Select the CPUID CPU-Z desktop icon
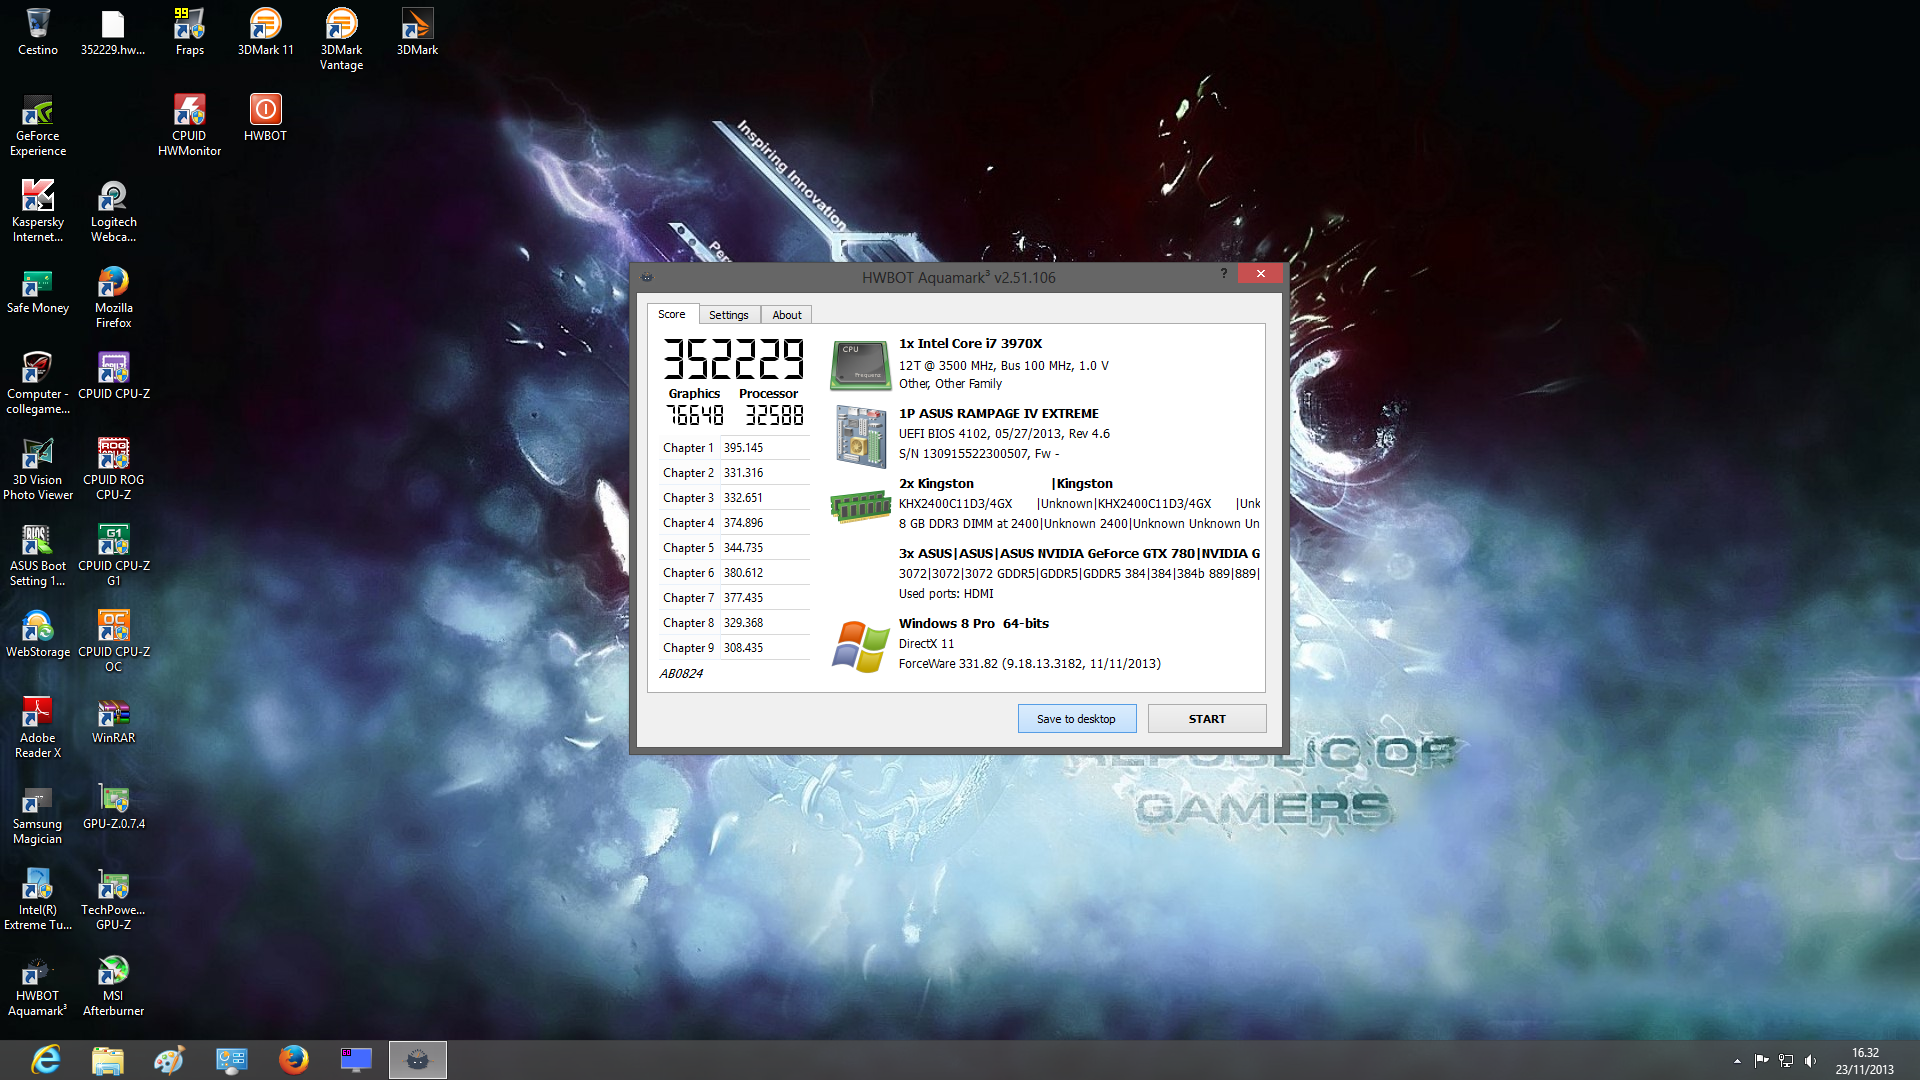The width and height of the screenshot is (1920, 1080). (x=113, y=377)
